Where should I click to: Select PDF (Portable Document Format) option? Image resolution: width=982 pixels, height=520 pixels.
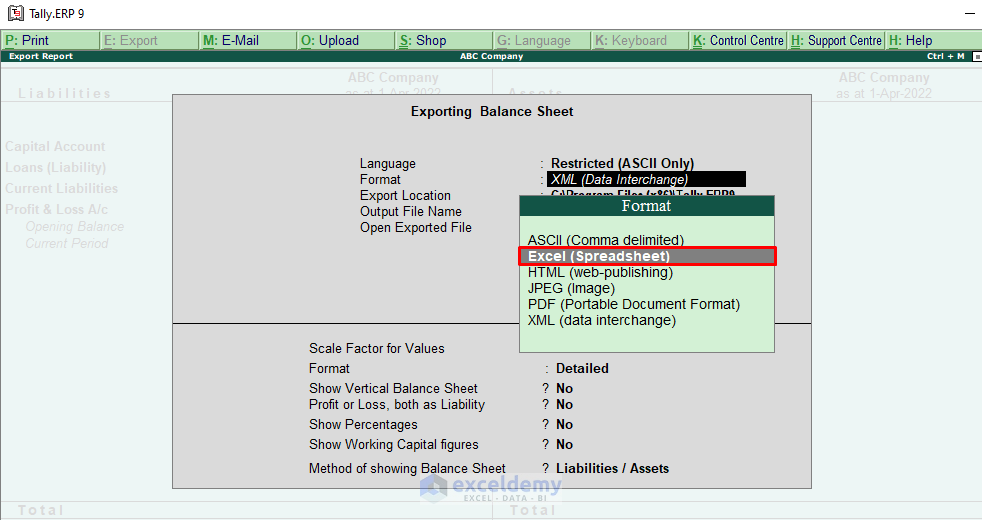coord(634,304)
